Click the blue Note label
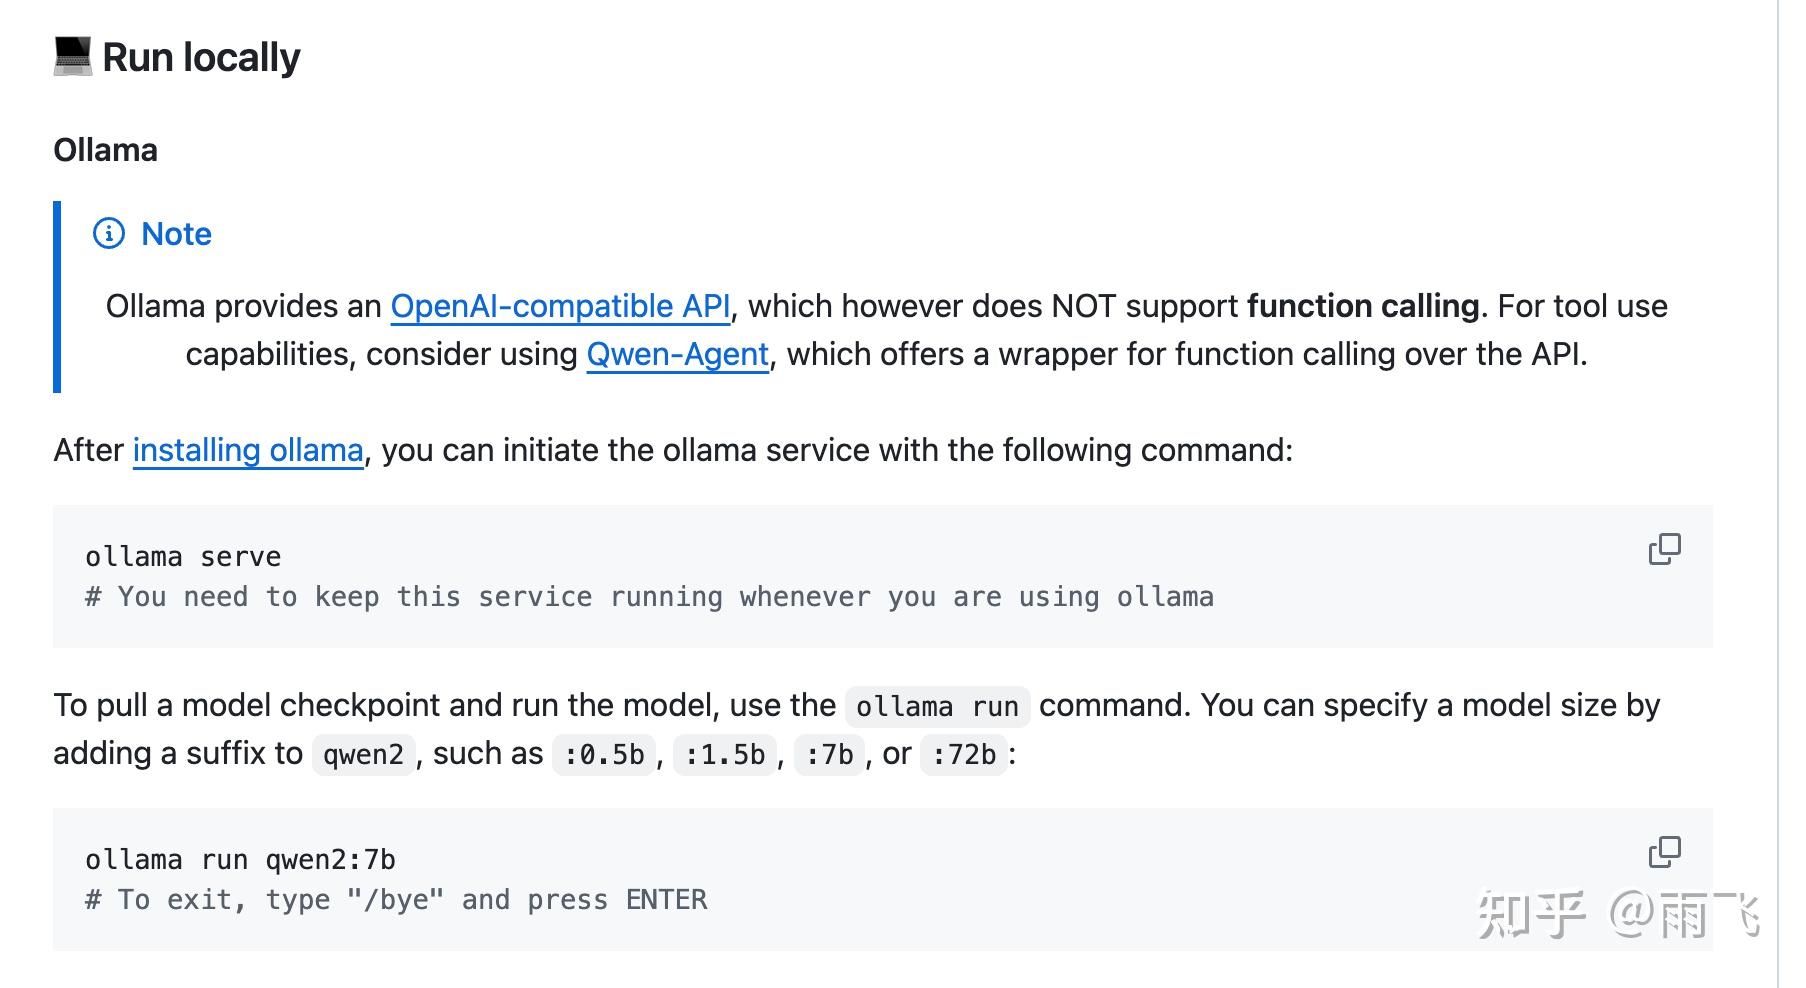Screen dimensions: 1806x988 pyautogui.click(x=176, y=234)
